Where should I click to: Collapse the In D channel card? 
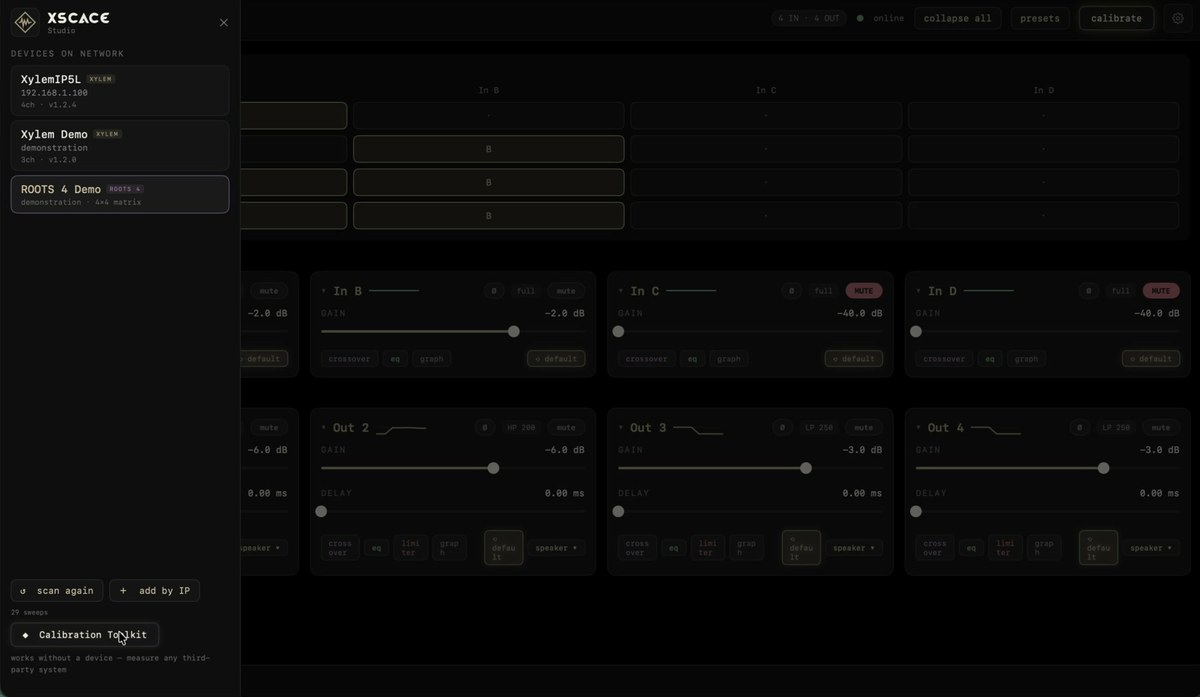coord(919,291)
